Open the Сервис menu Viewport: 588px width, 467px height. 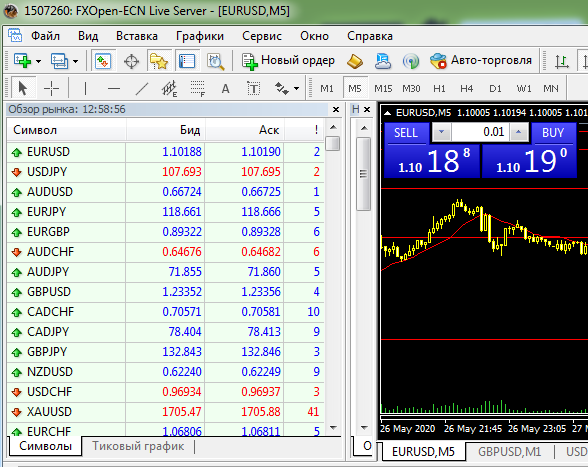[x=262, y=36]
